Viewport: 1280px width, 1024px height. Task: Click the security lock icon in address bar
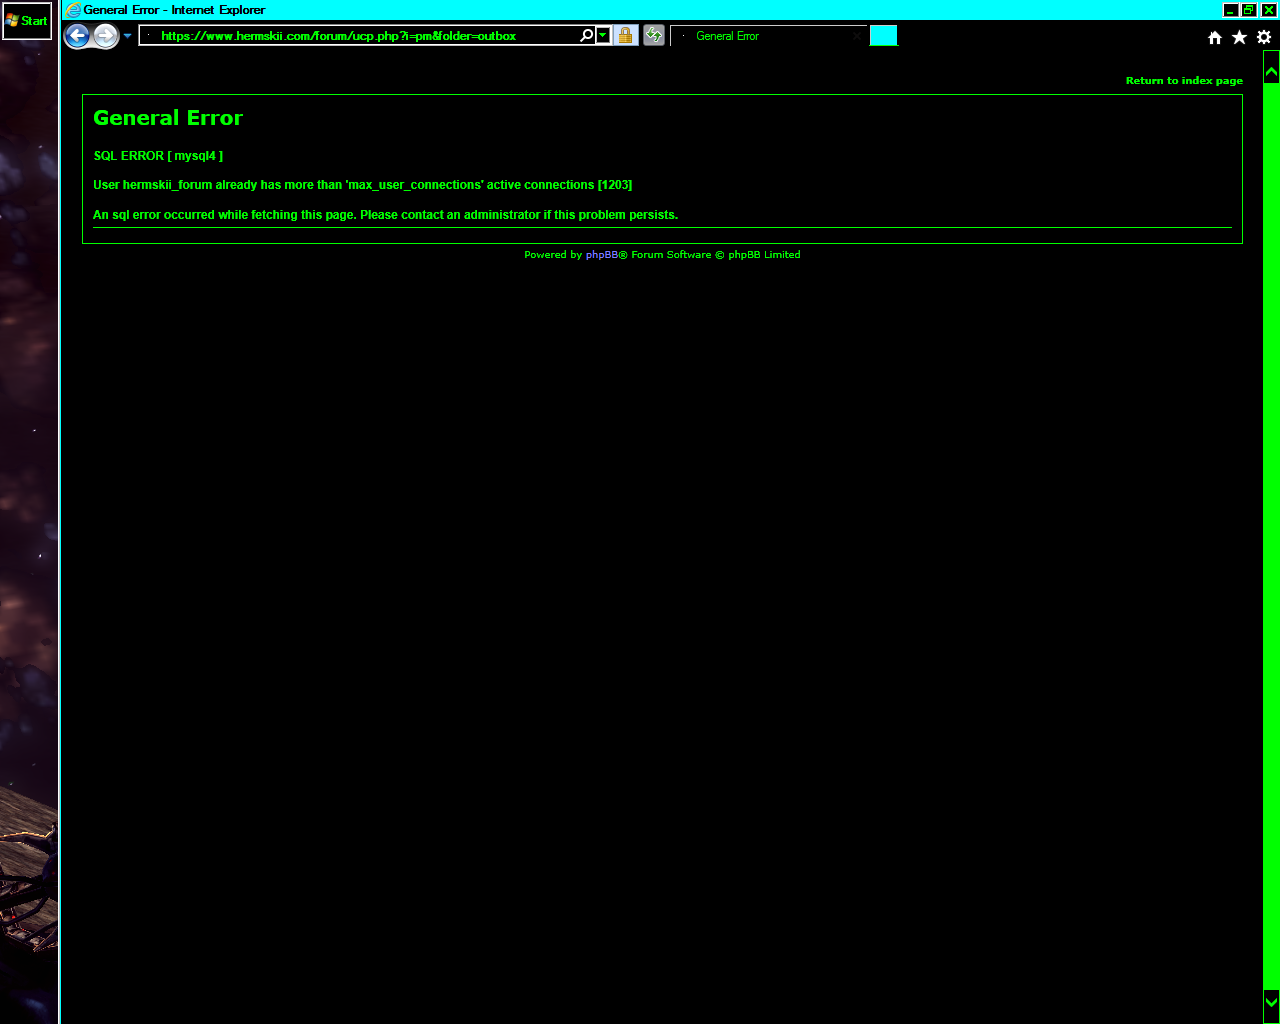pyautogui.click(x=624, y=34)
